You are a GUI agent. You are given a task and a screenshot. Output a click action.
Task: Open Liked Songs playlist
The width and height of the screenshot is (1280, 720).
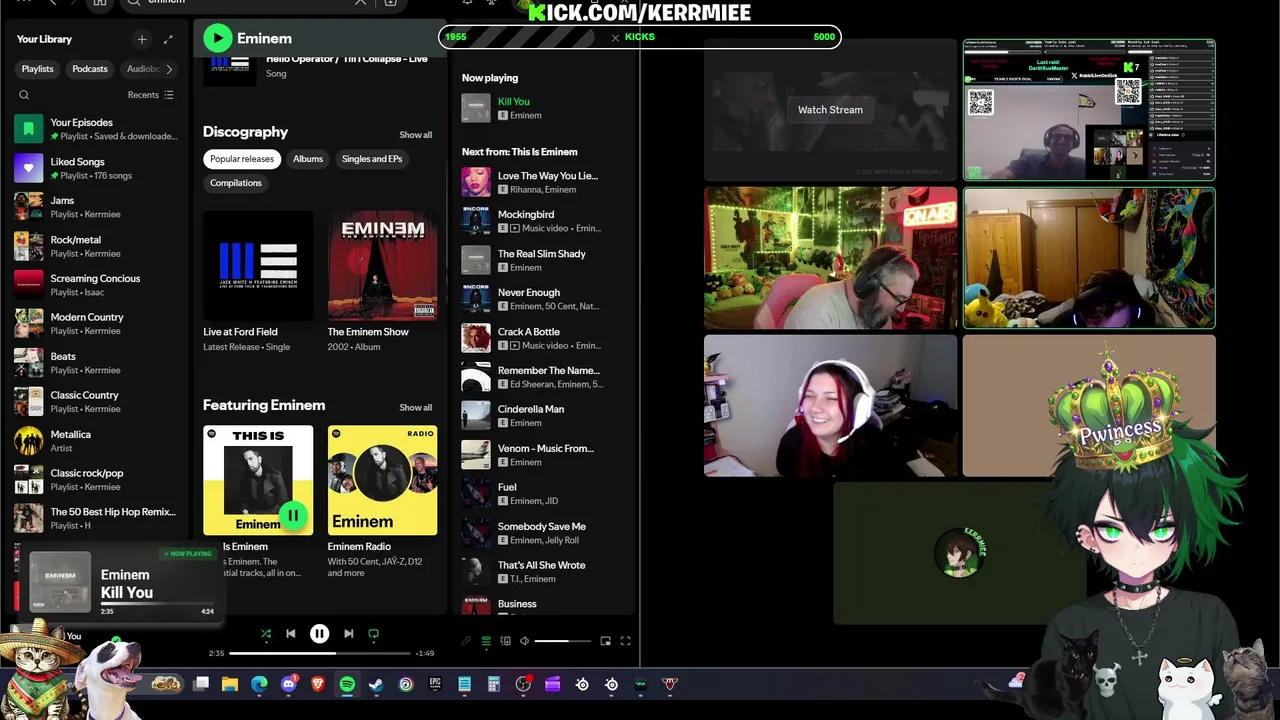point(96,168)
